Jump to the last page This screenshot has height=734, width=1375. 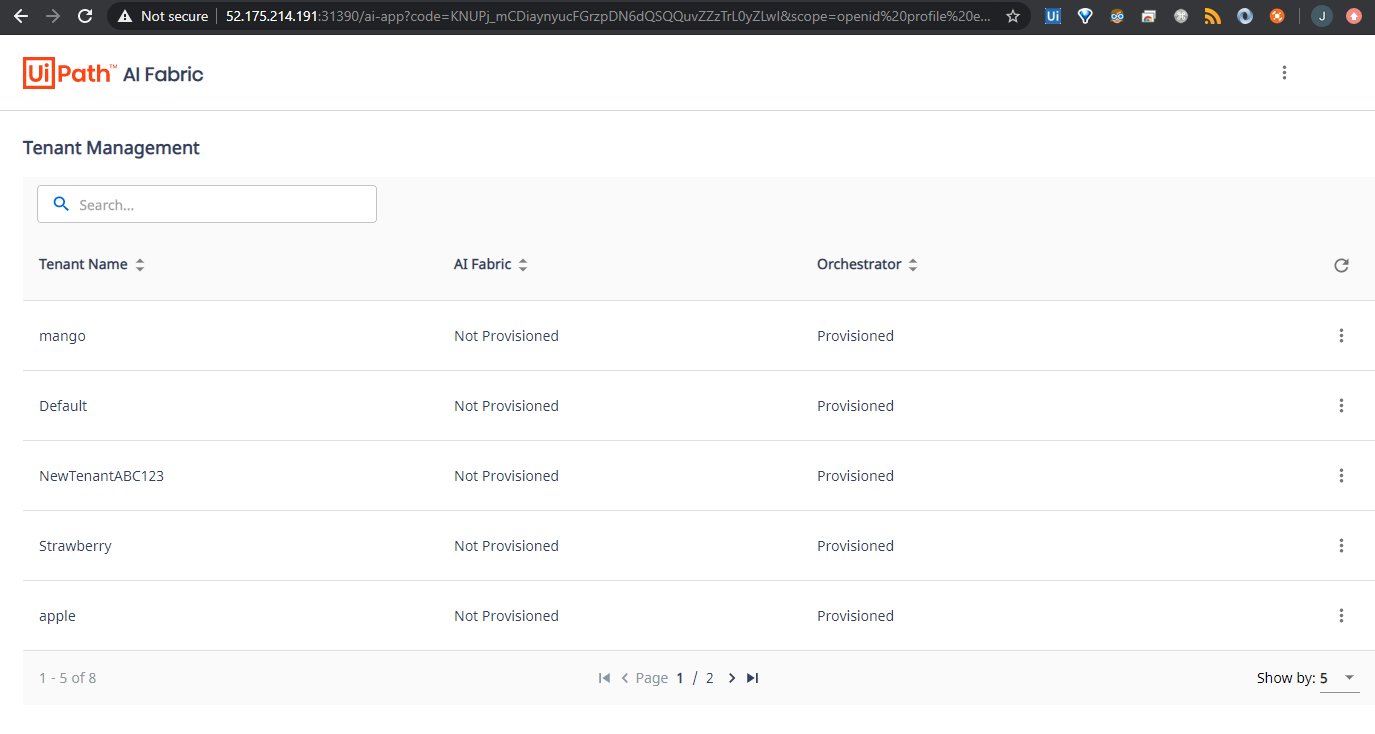pos(753,678)
